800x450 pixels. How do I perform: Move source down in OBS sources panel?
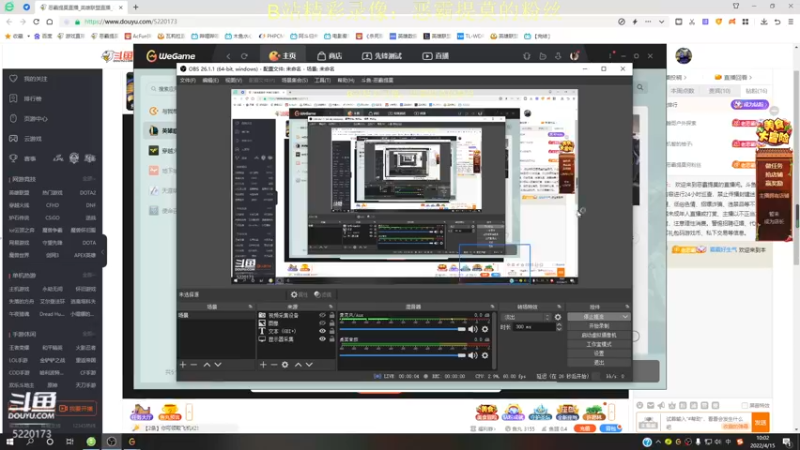click(309, 365)
